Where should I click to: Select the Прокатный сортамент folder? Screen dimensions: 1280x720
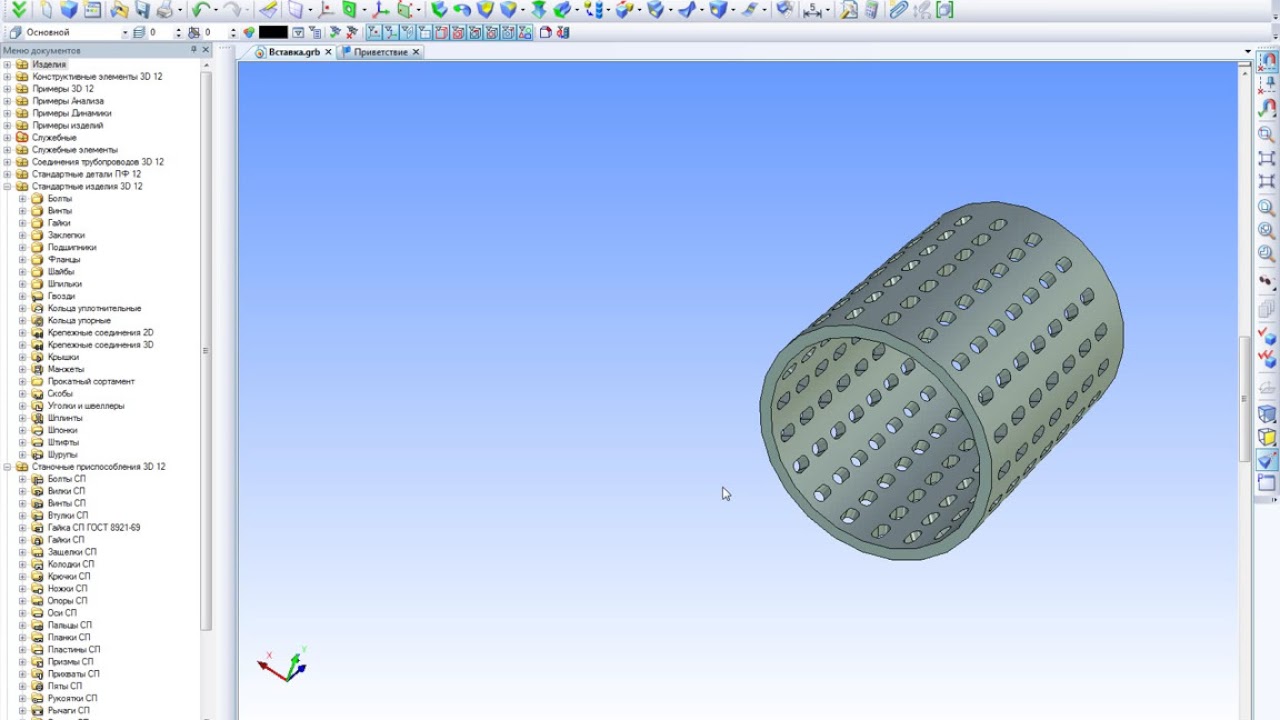coord(91,382)
